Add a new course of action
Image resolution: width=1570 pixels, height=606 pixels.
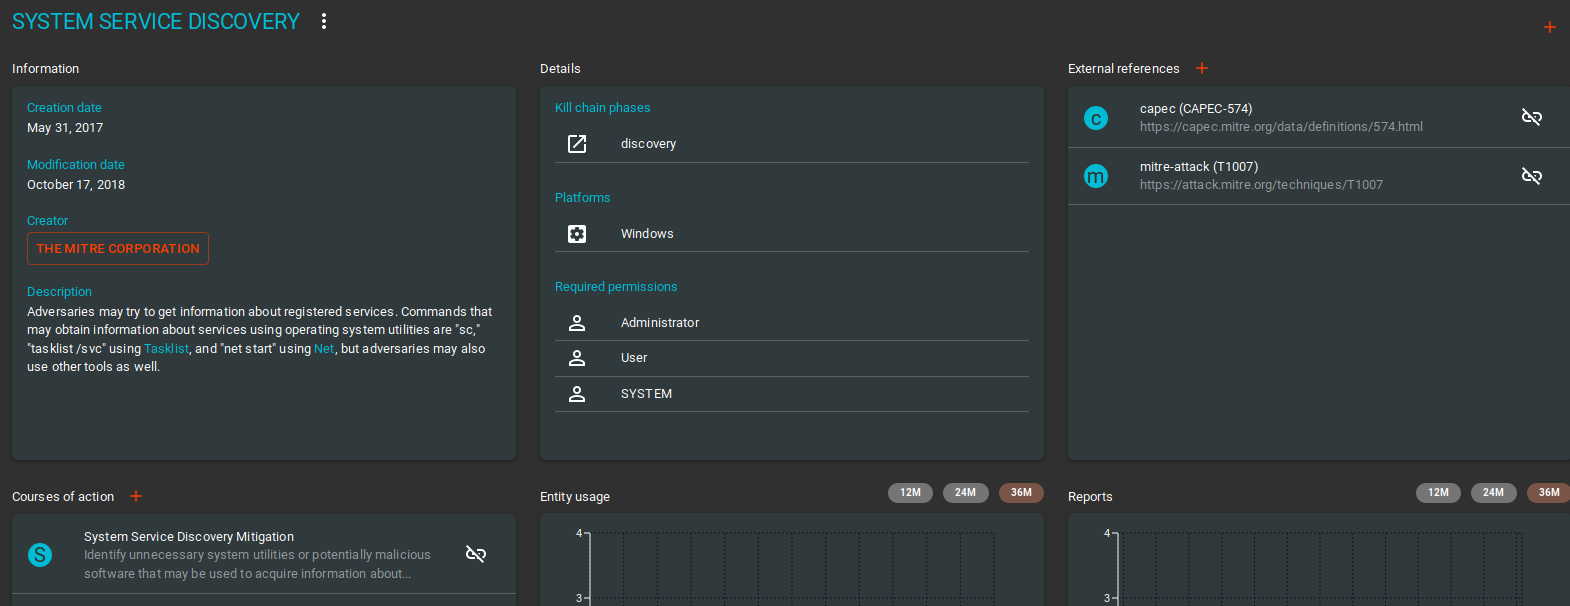click(136, 496)
